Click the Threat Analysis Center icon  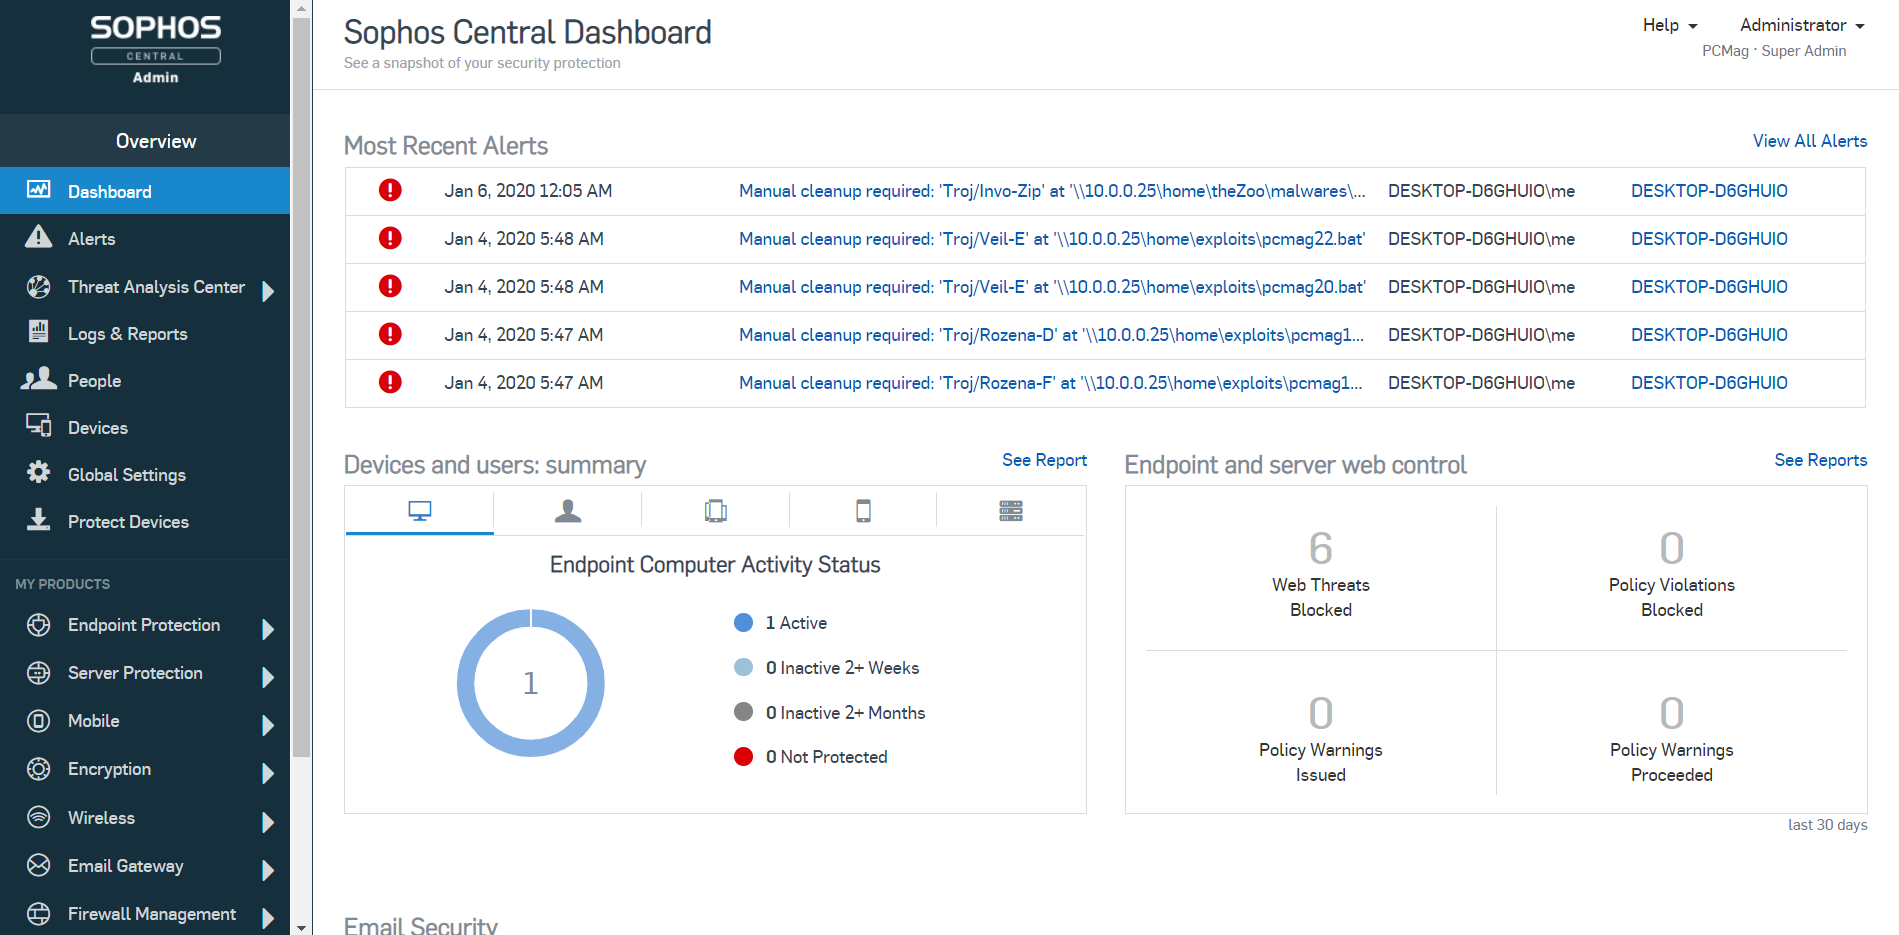pyautogui.click(x=38, y=287)
